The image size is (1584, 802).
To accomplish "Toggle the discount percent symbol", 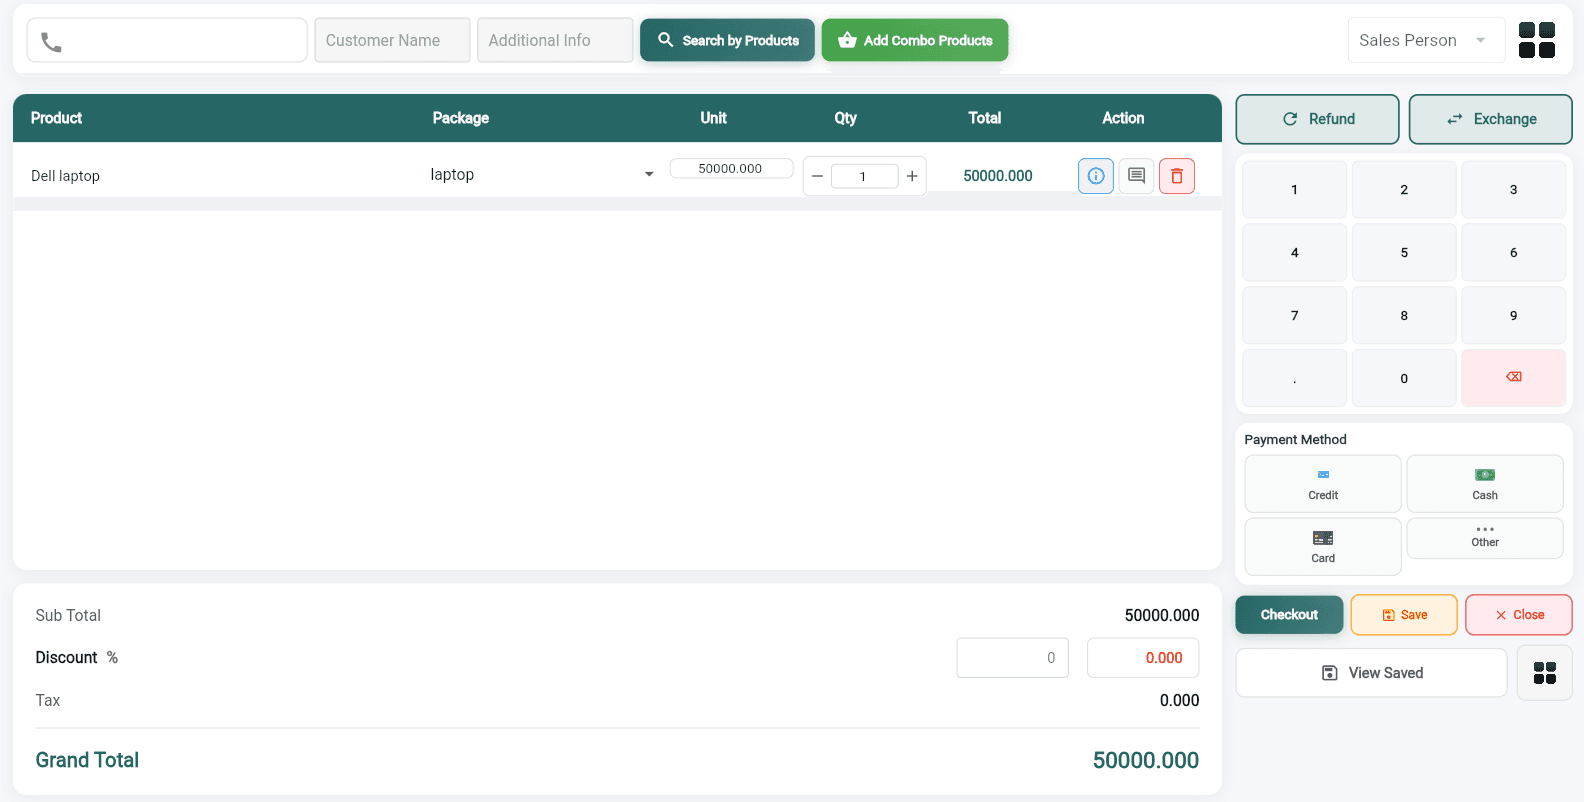I will 112,658.
